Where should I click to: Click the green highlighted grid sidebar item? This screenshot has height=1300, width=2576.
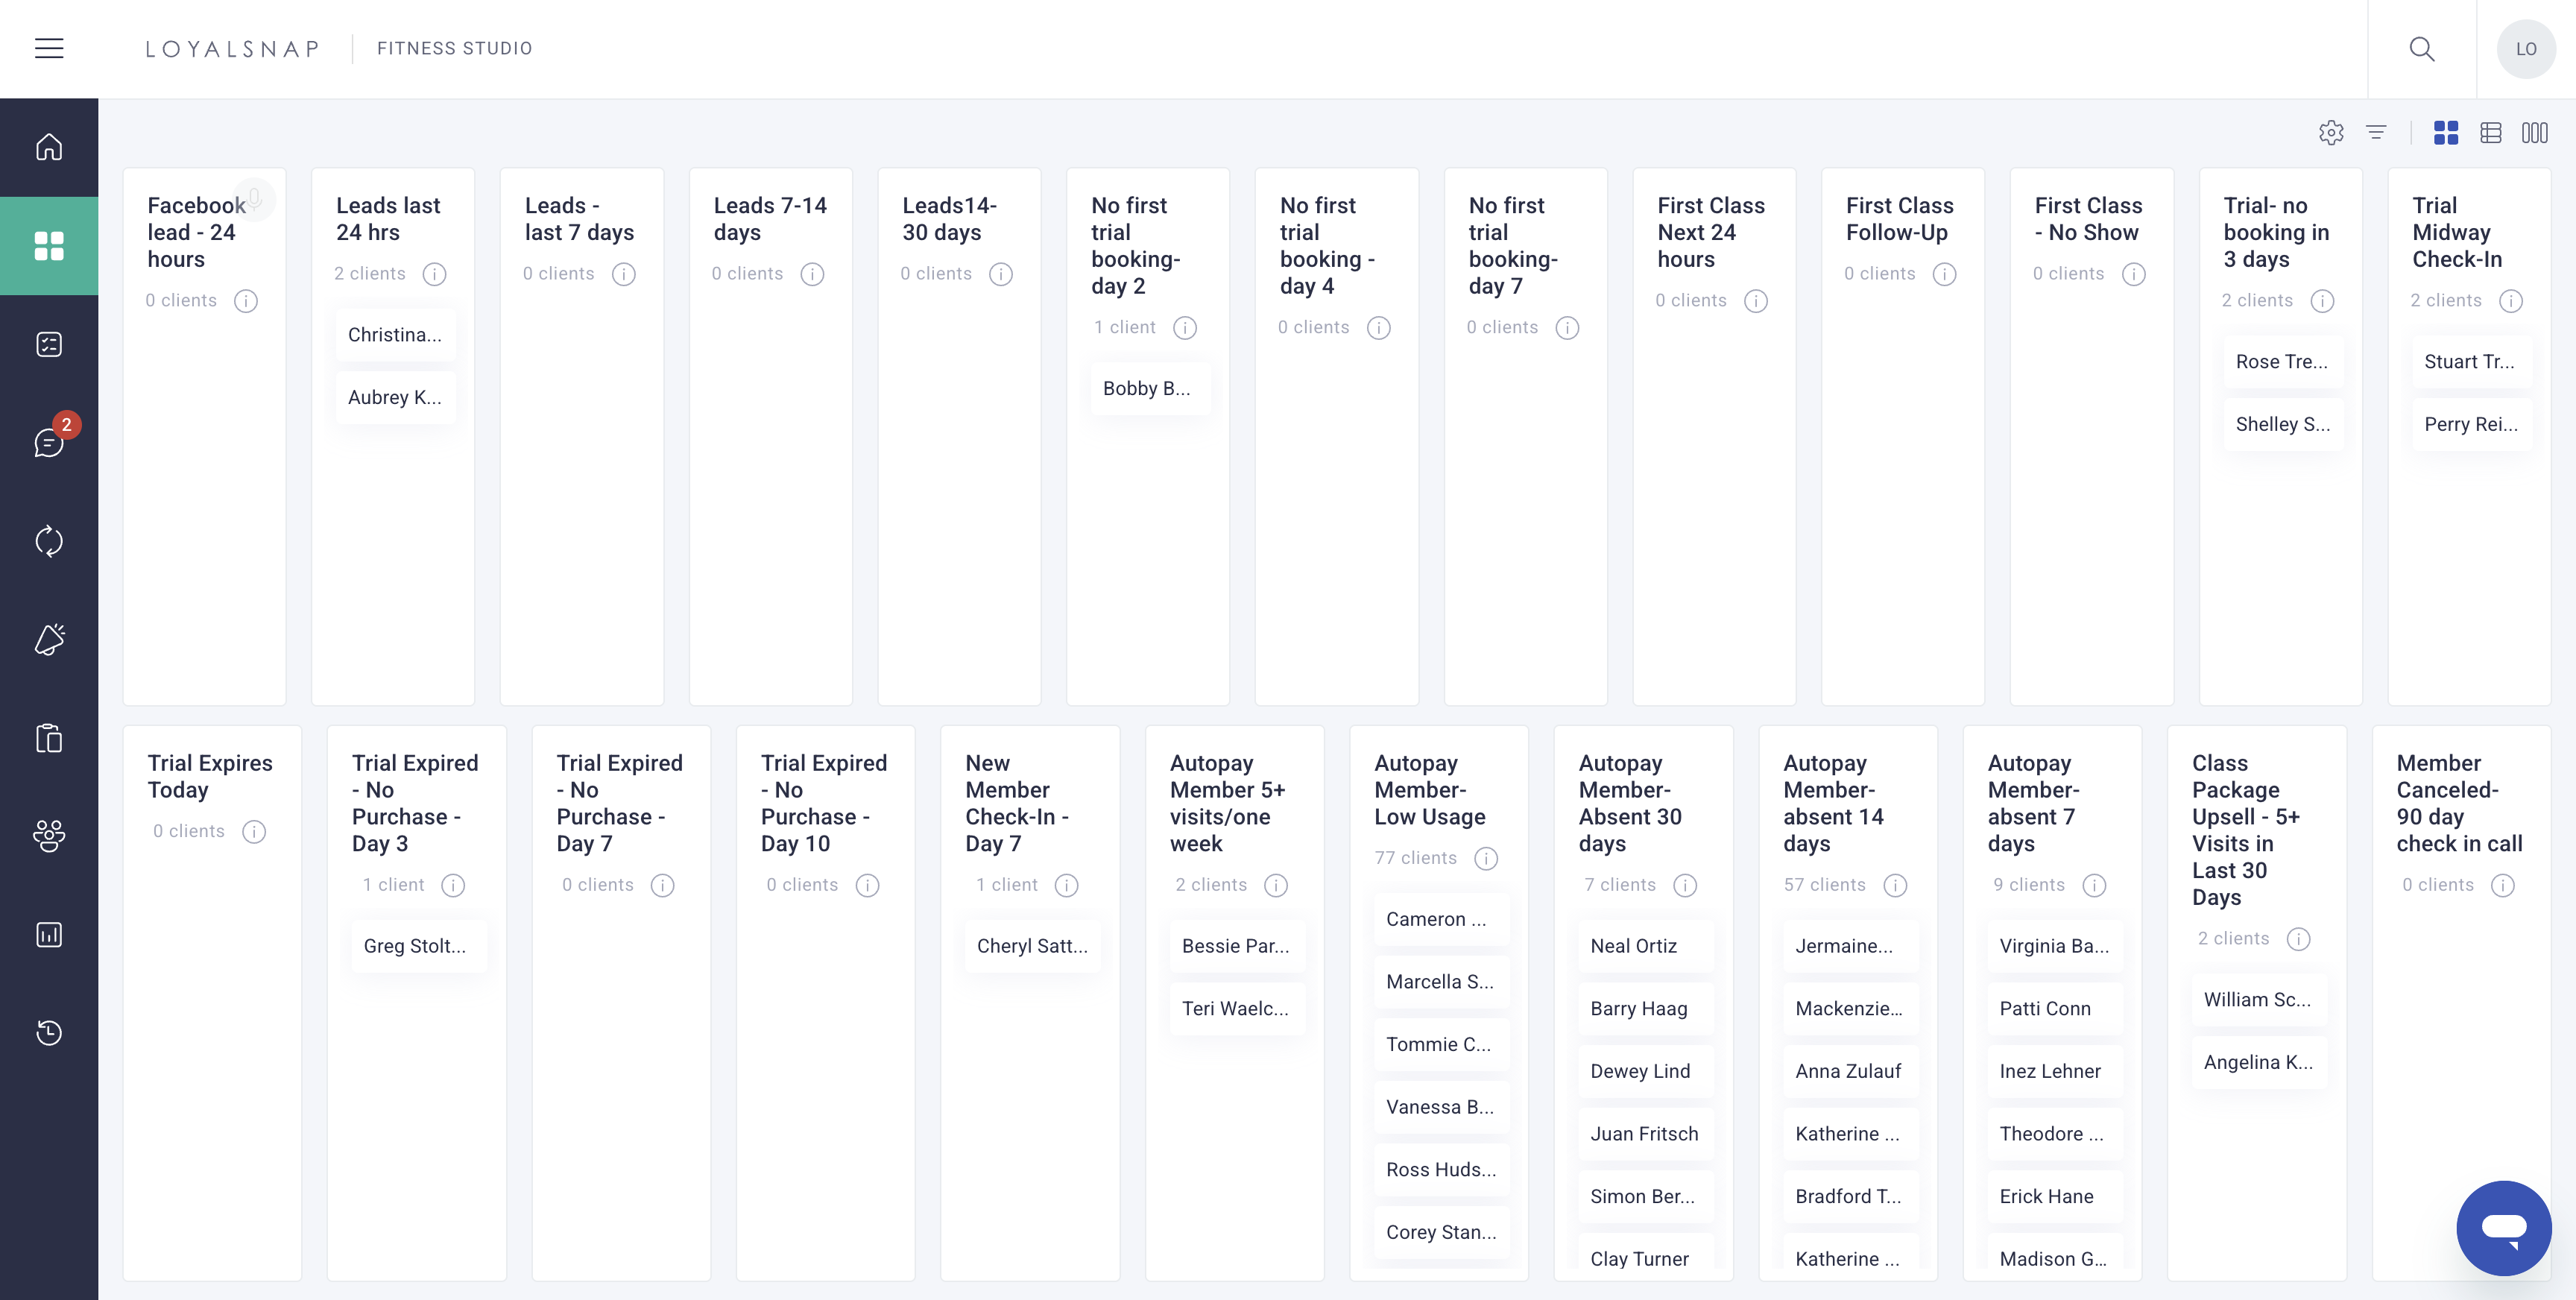tap(49, 245)
